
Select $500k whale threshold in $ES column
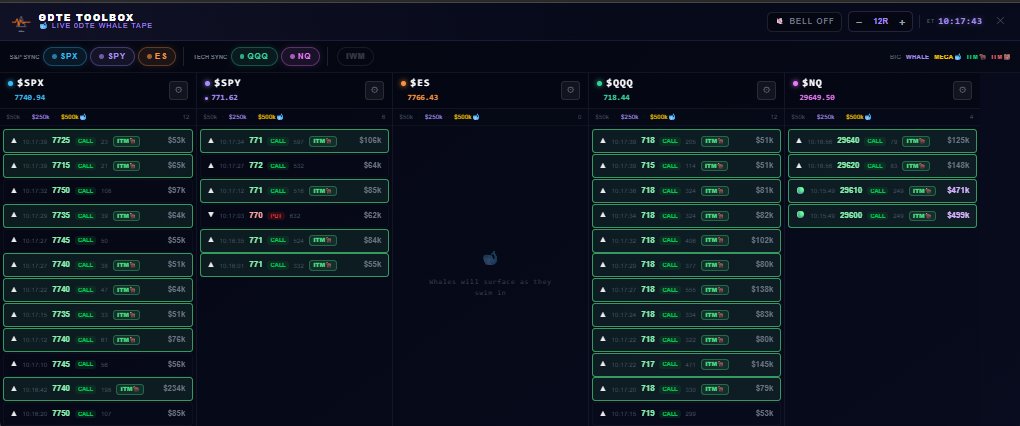tap(466, 117)
